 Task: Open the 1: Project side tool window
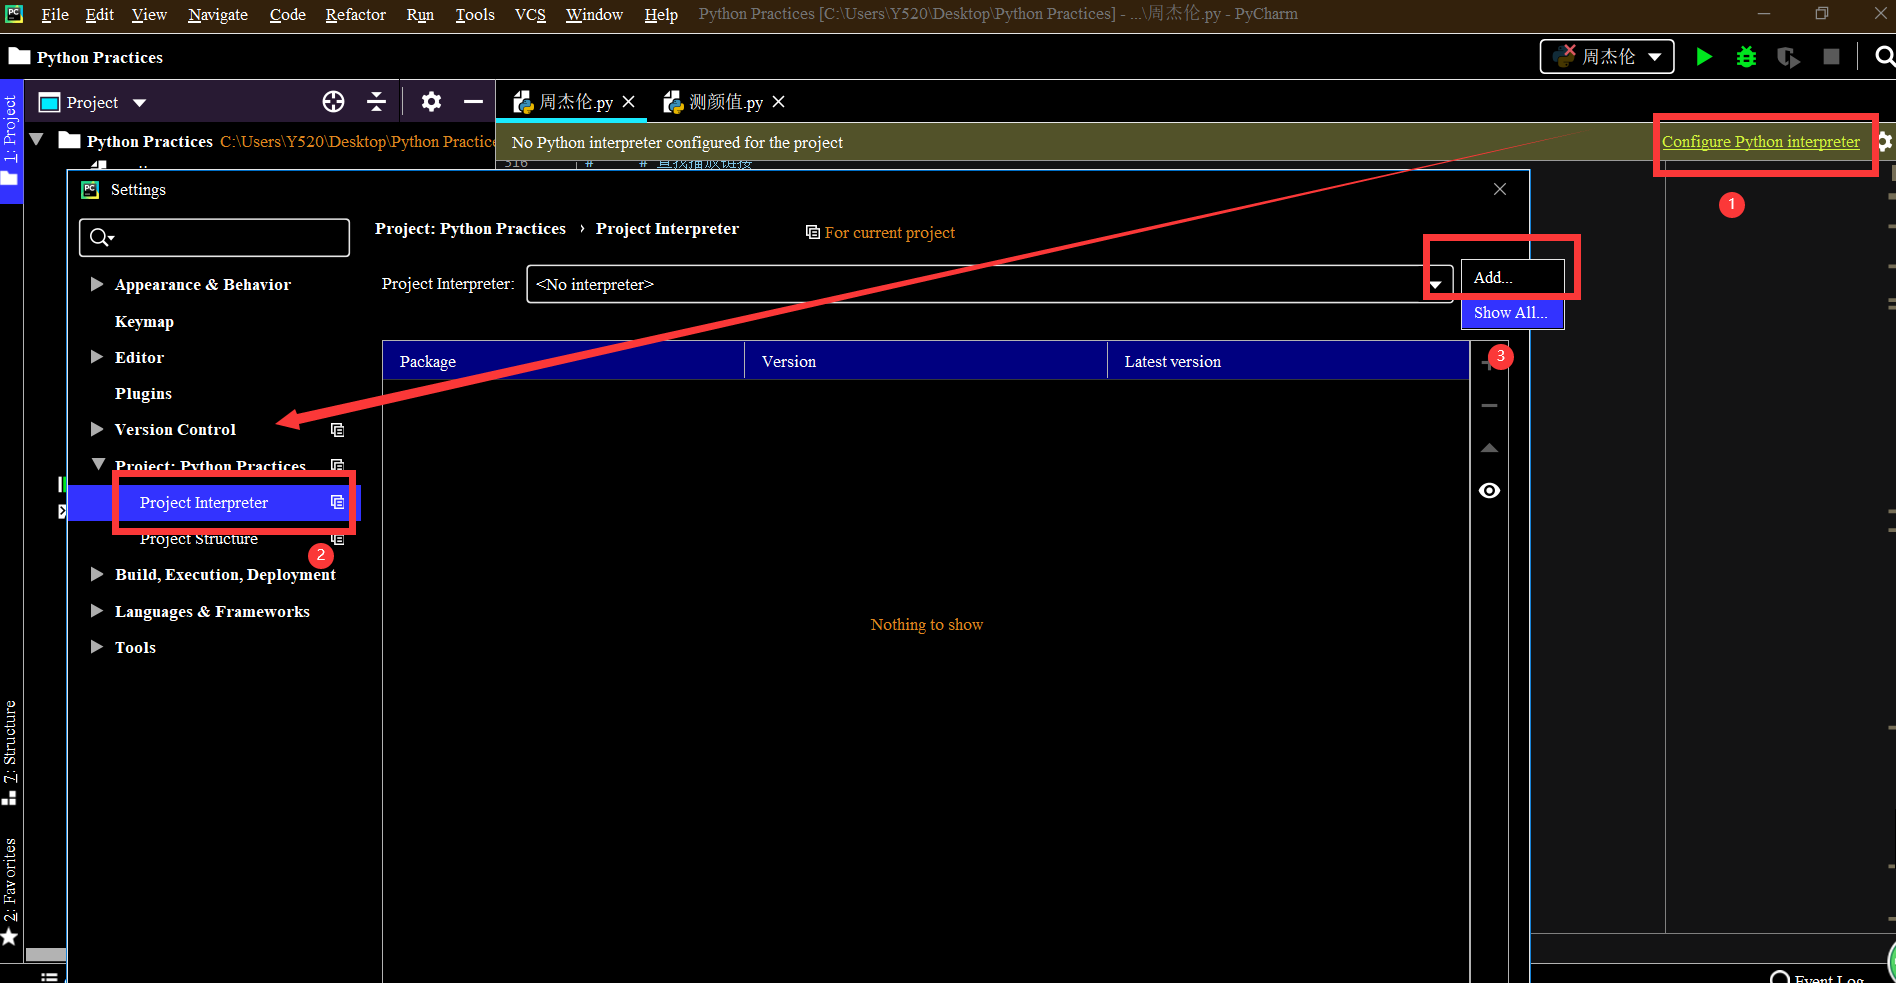coord(10,141)
